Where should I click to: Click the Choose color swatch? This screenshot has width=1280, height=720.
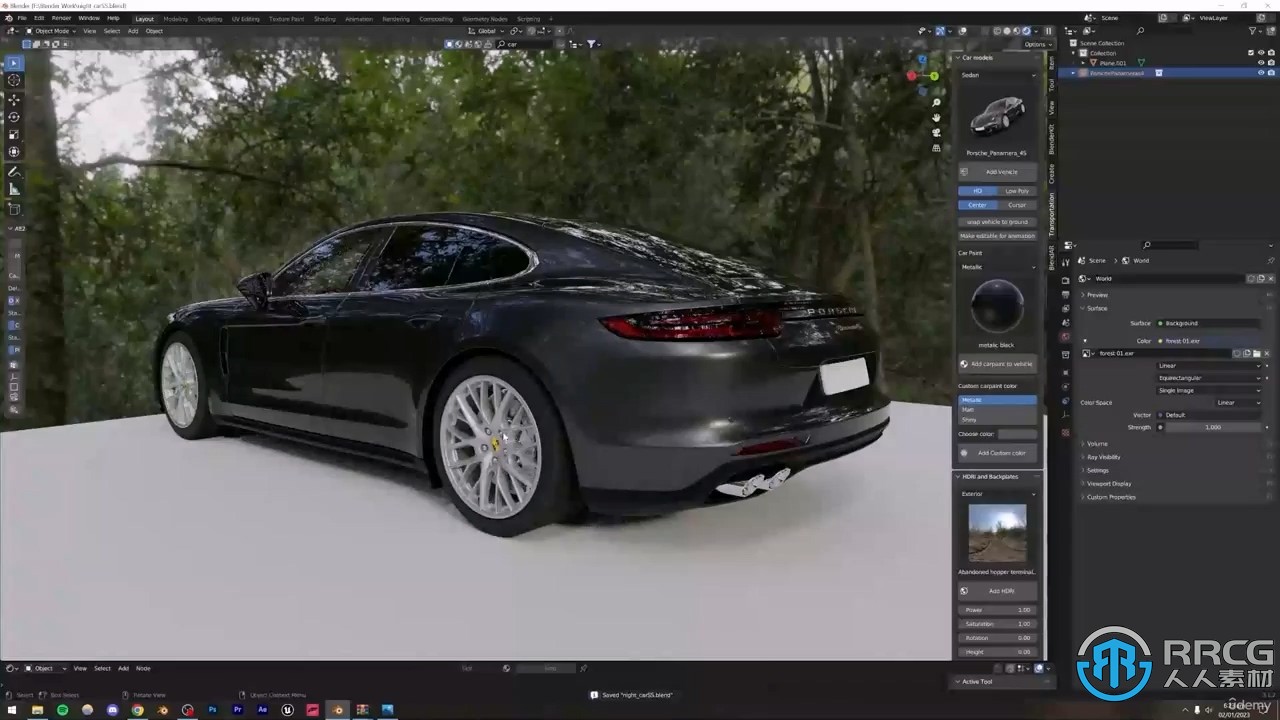[1017, 434]
